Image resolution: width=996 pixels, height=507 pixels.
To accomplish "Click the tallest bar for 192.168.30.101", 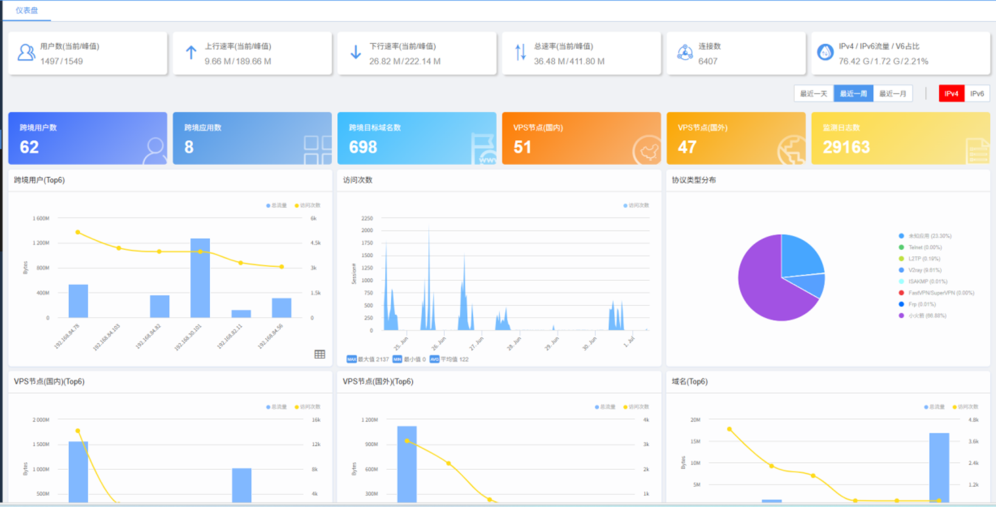I will (200, 278).
